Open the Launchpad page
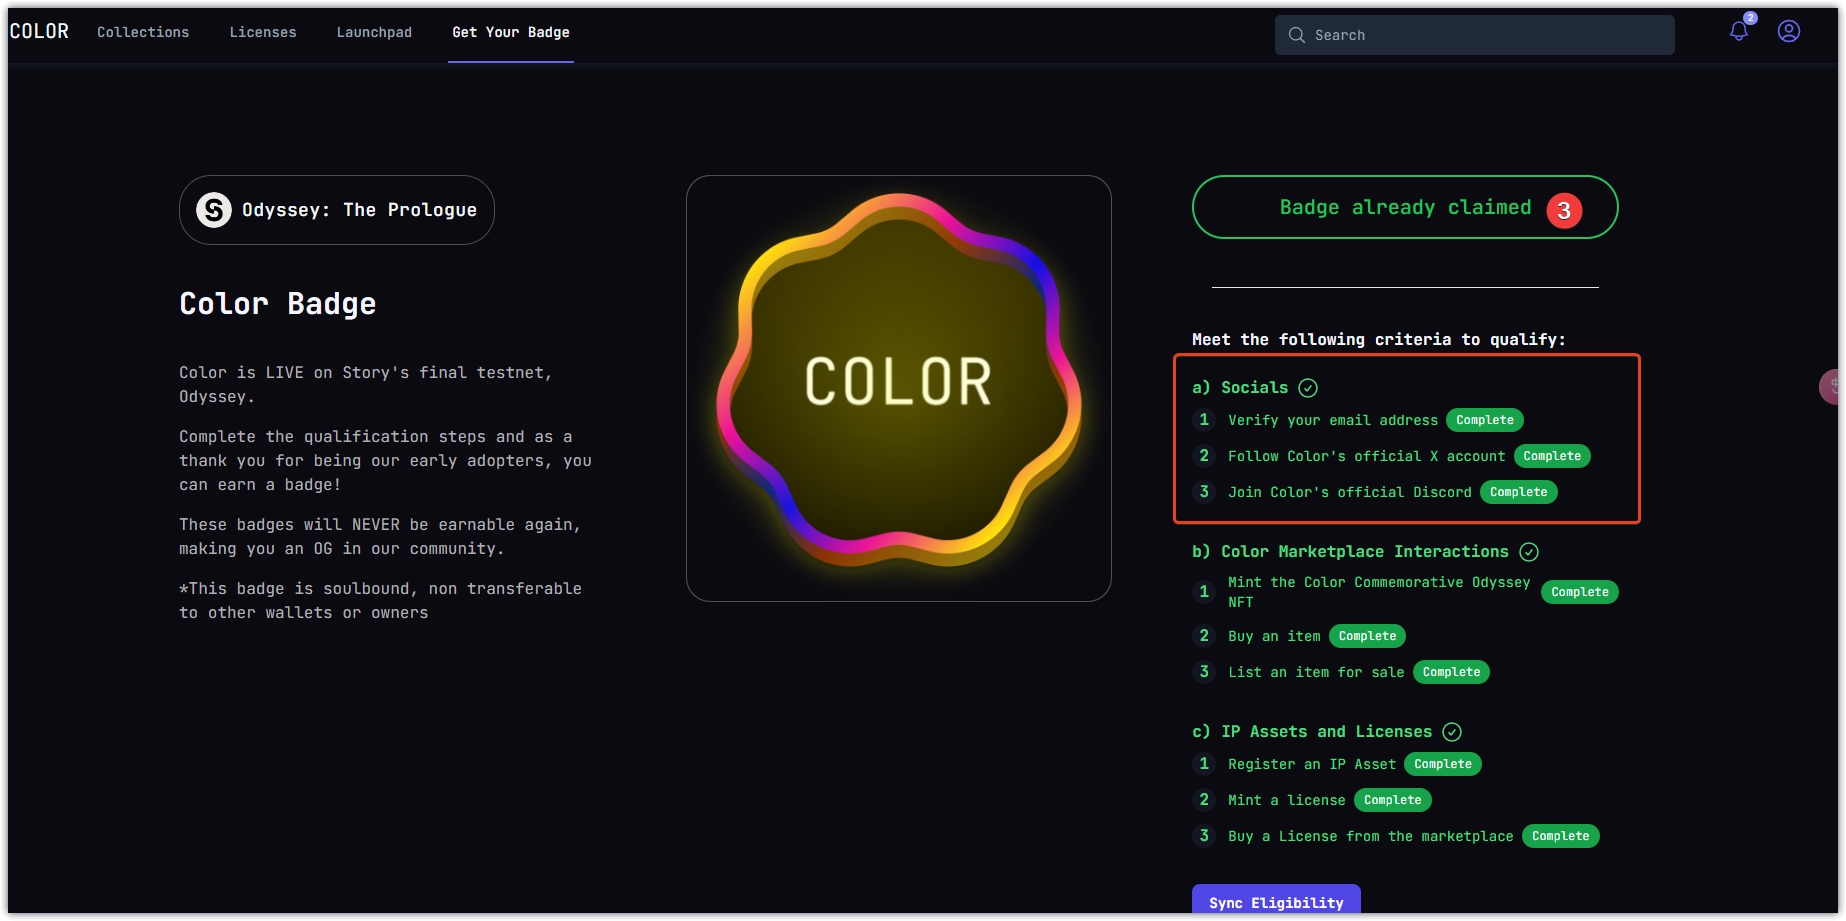Viewport: 1846px width, 921px height. point(374,32)
